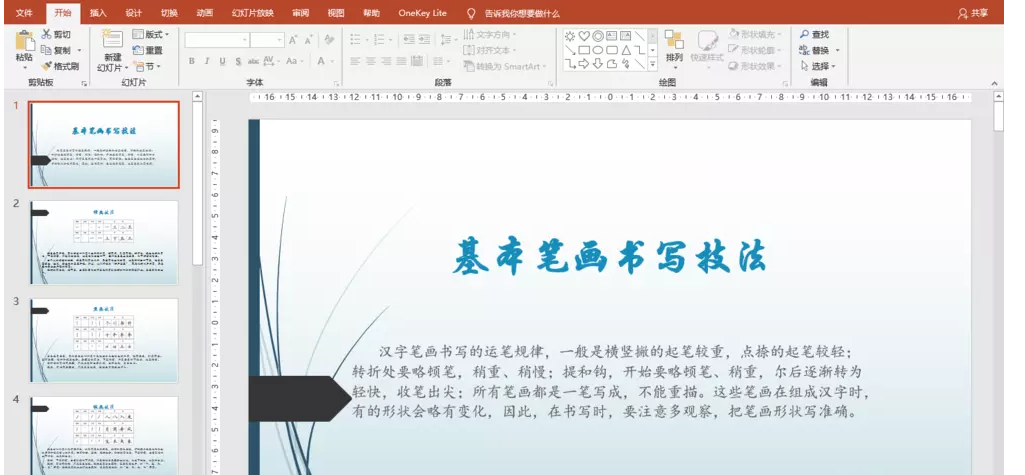Click the Copy (复制) icon
This screenshot has height=475, width=1025.
(x=46, y=50)
